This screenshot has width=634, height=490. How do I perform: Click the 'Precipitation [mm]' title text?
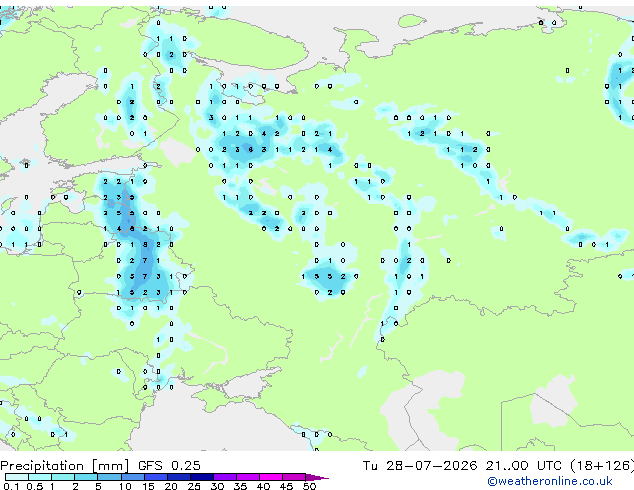(65, 466)
